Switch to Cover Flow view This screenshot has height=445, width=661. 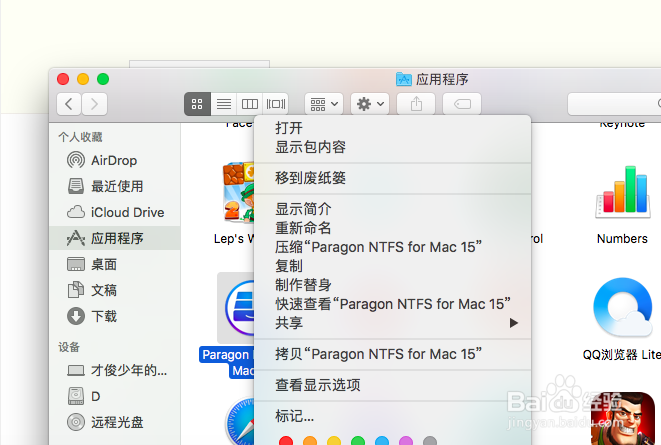(276, 104)
